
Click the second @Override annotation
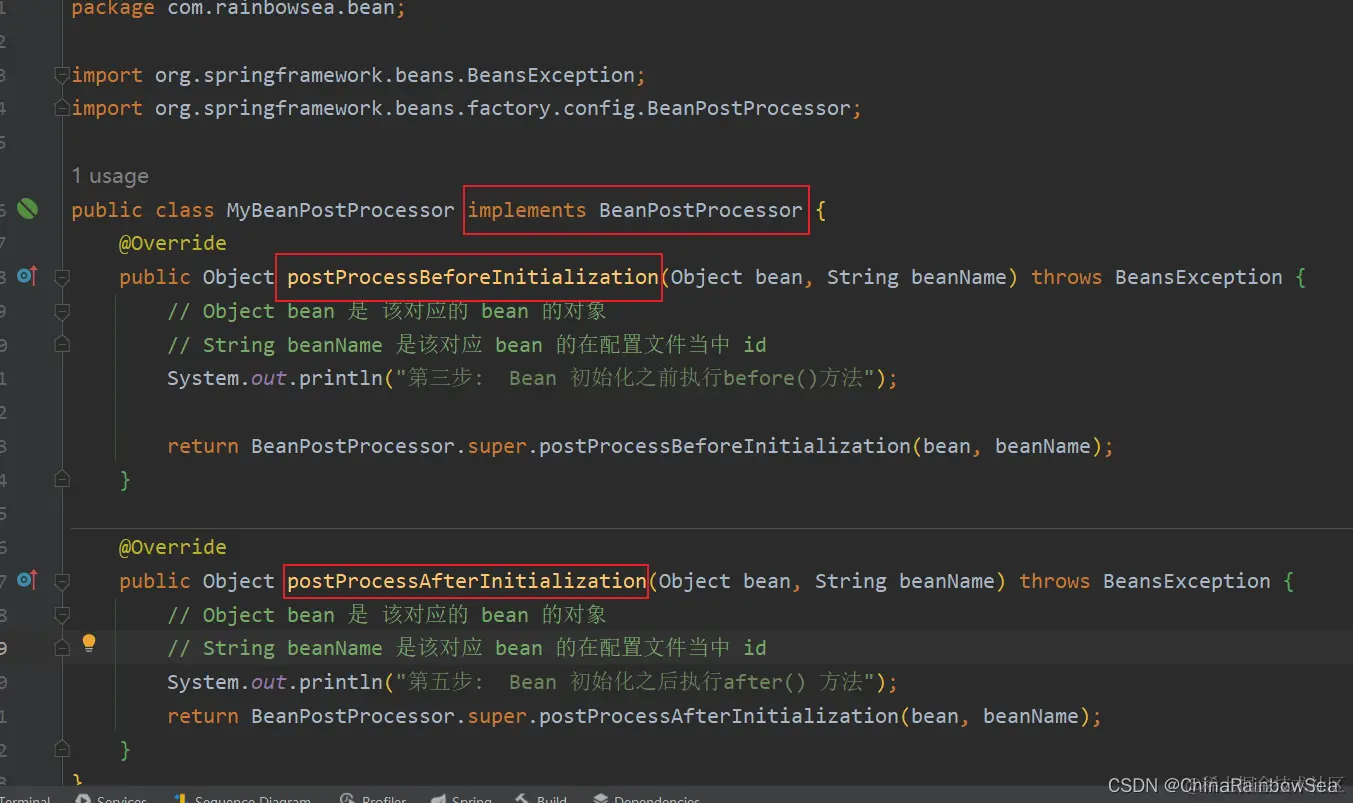[173, 547]
